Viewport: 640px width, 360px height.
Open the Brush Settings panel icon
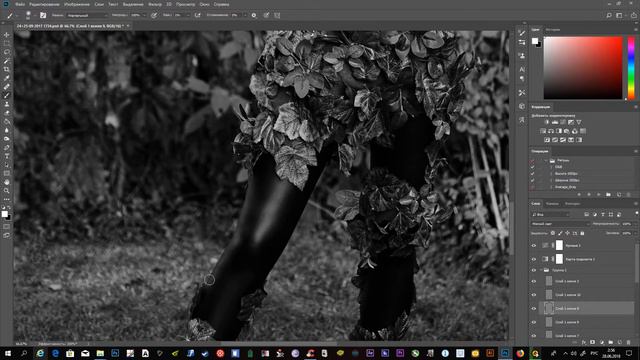pyautogui.click(x=522, y=33)
